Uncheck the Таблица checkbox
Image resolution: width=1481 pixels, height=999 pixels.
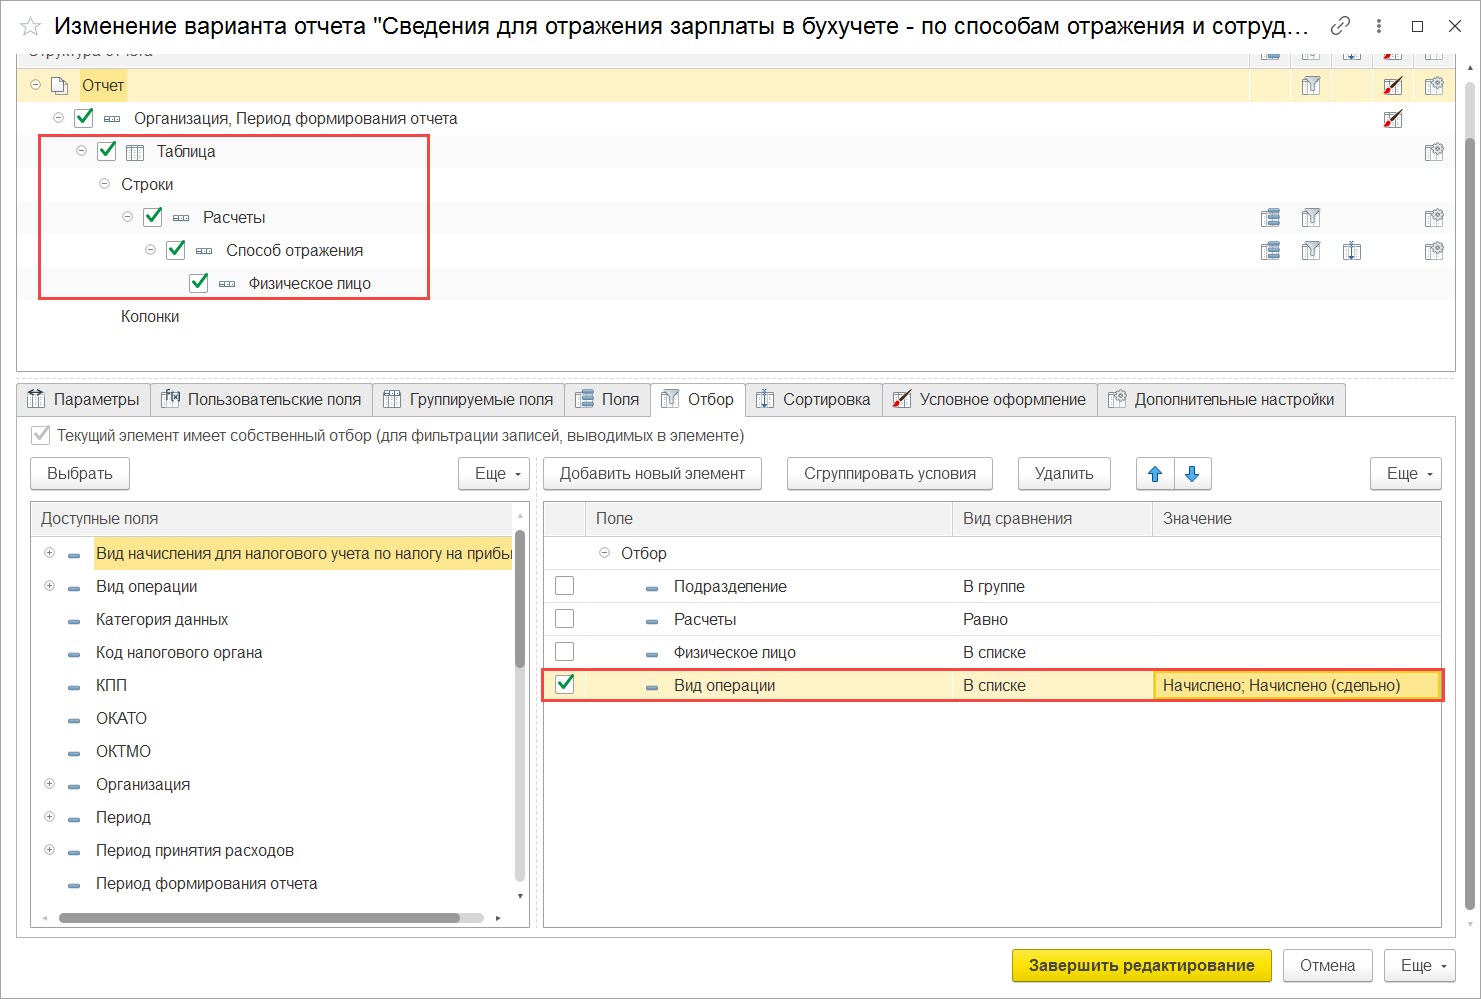107,151
